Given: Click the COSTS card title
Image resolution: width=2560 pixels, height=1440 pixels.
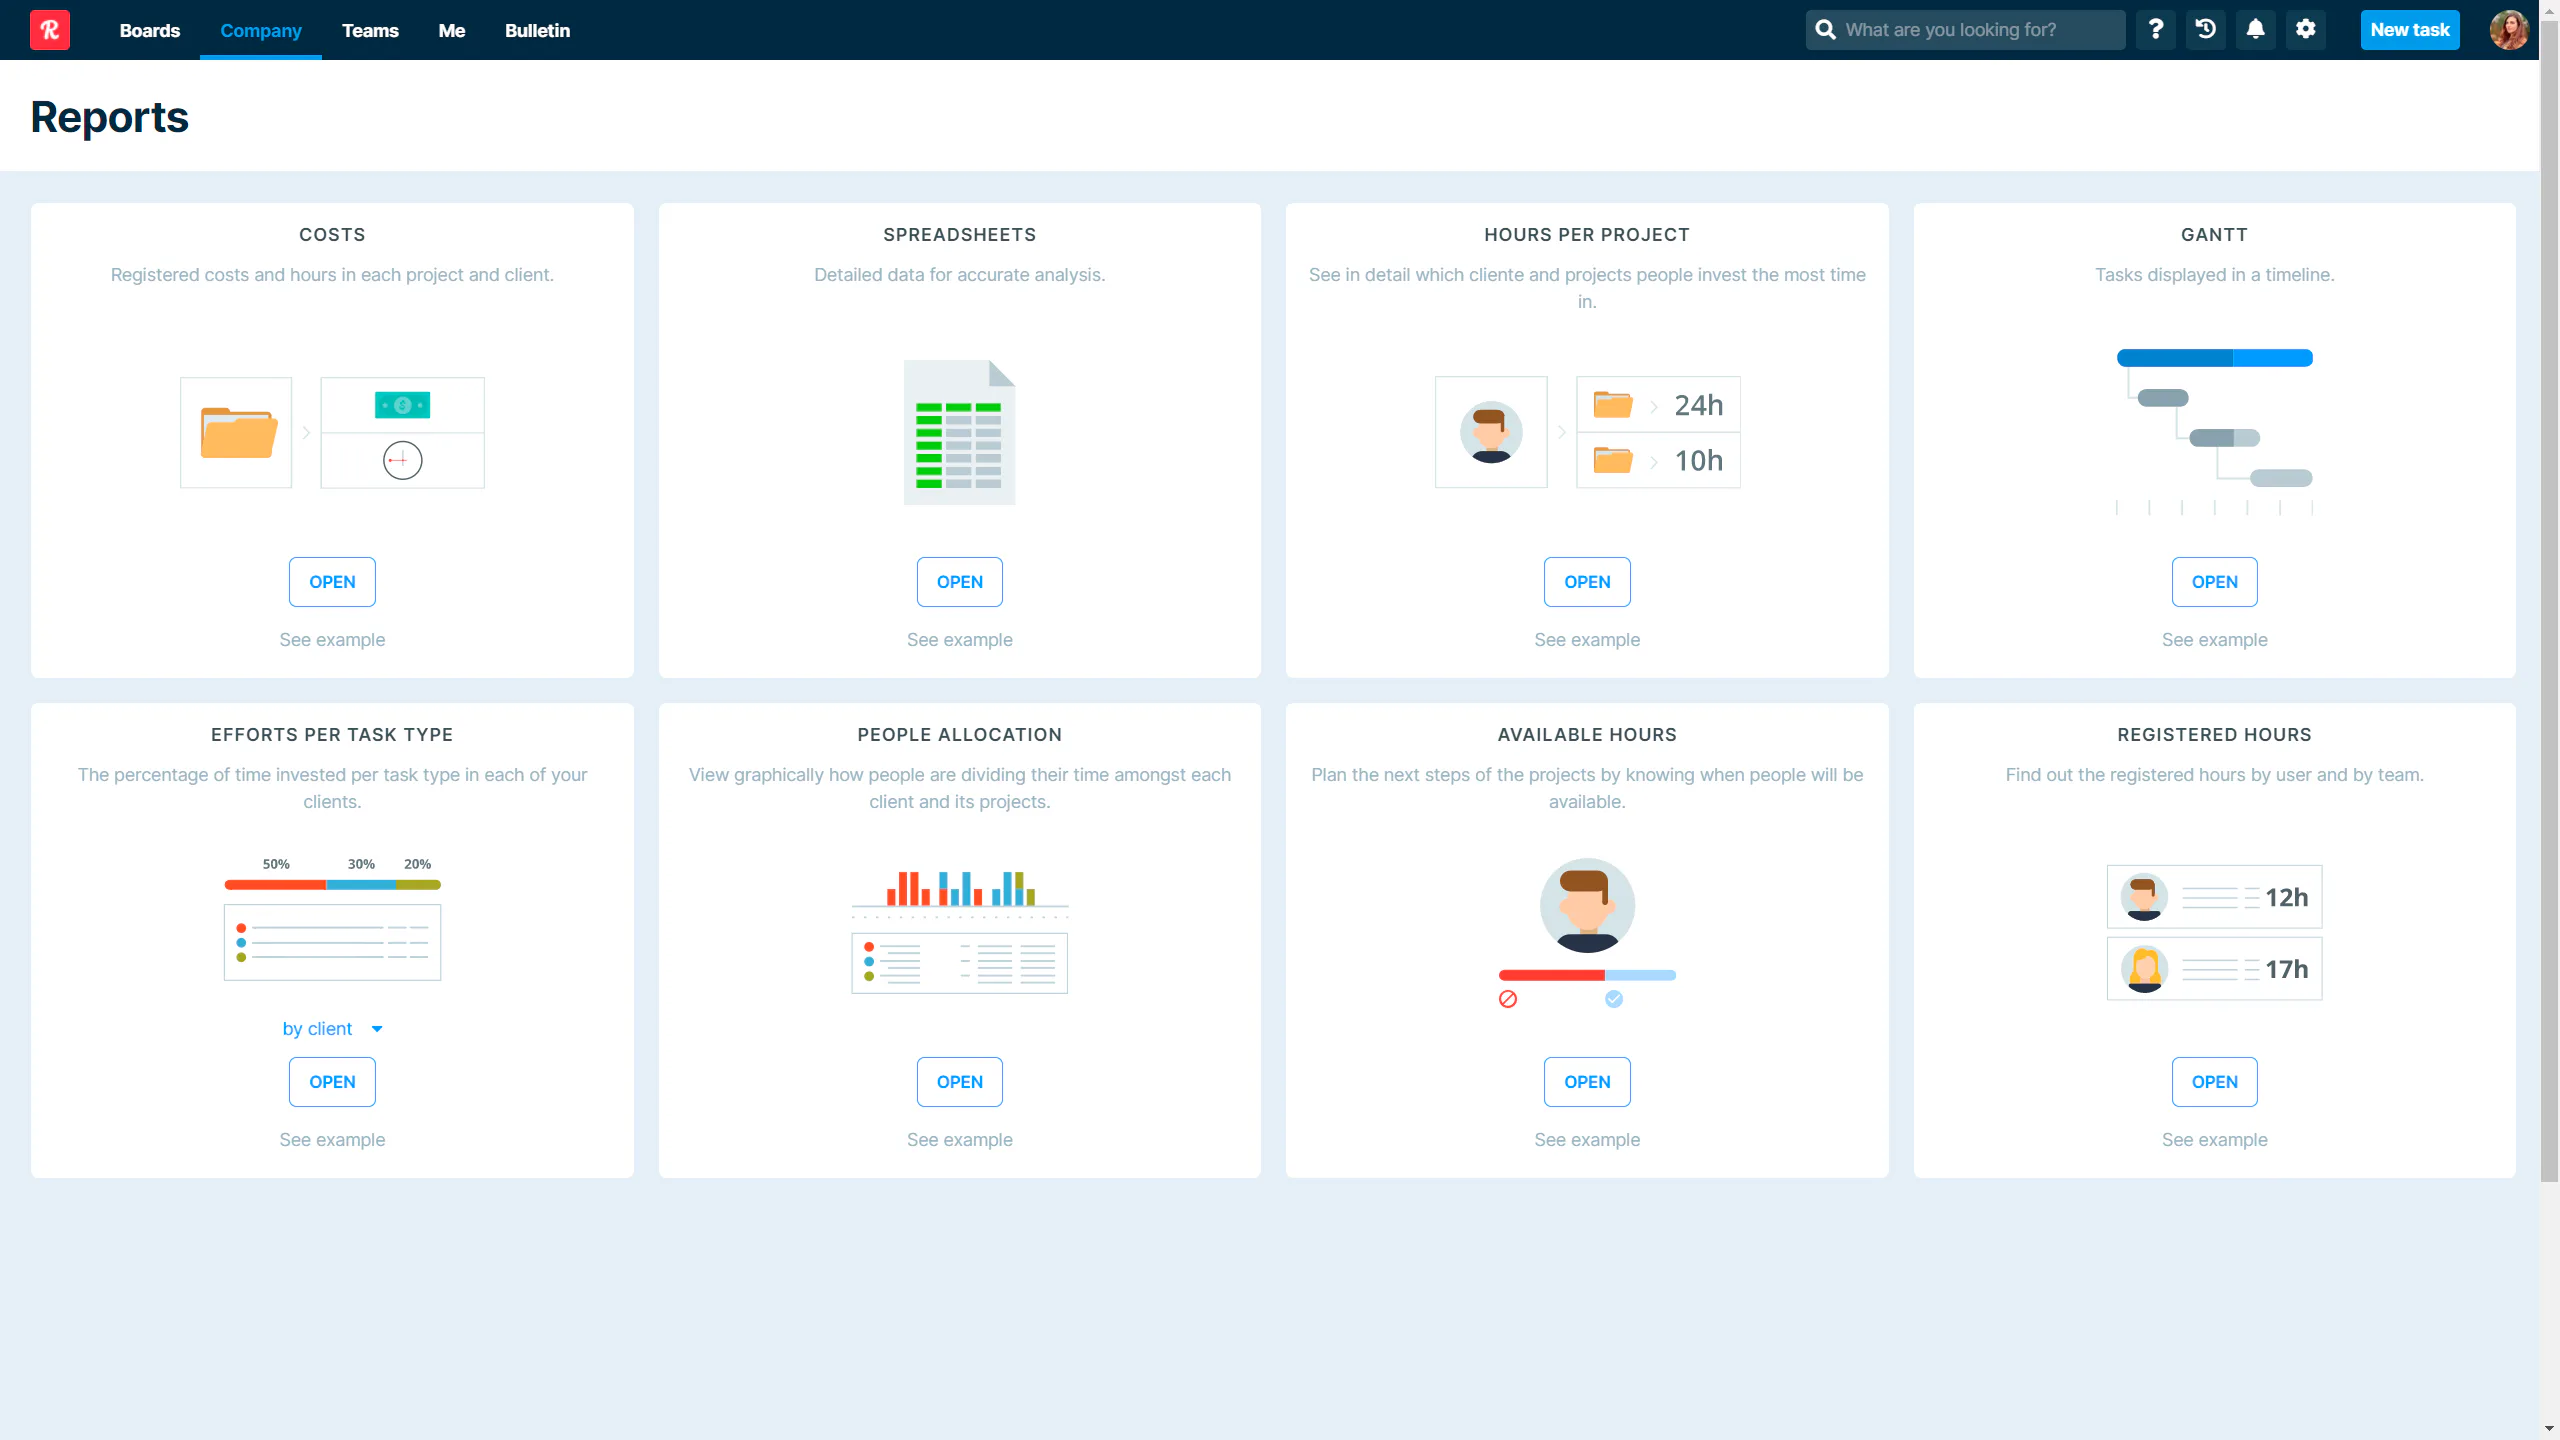Looking at the screenshot, I should [x=332, y=235].
